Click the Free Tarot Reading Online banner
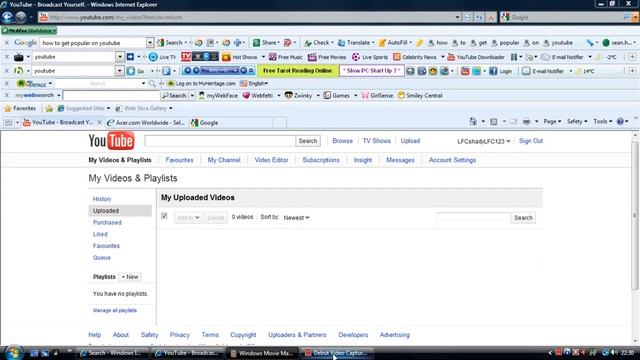The image size is (640, 360). 298,71
